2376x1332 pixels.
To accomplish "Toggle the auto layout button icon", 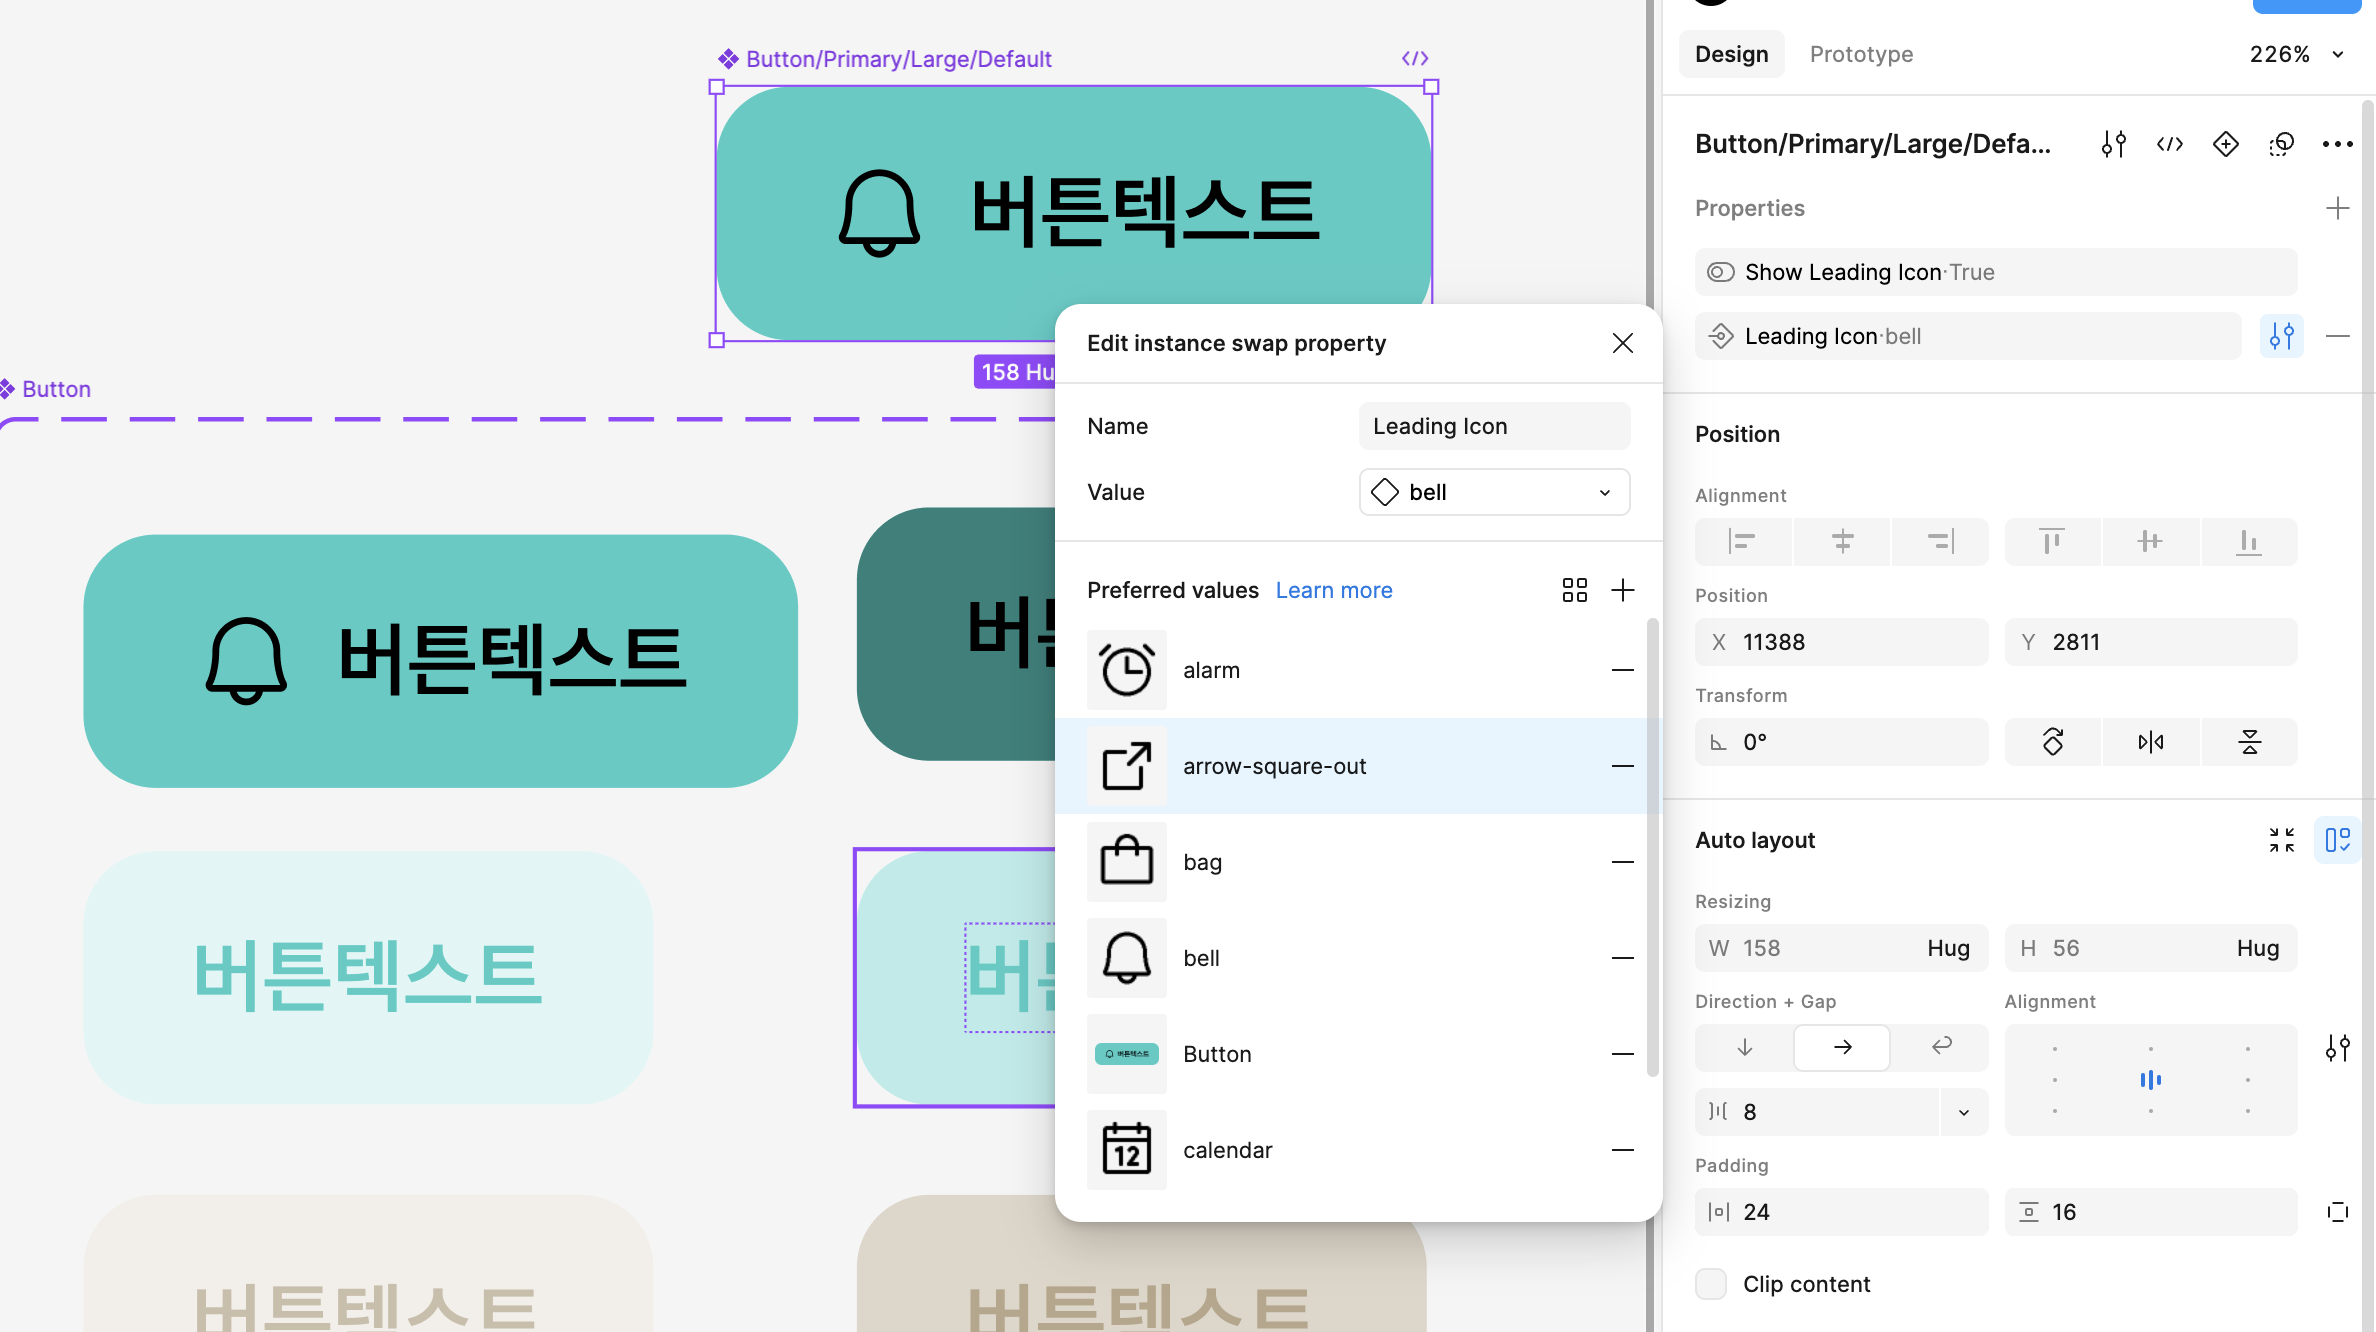I will [x=2337, y=840].
